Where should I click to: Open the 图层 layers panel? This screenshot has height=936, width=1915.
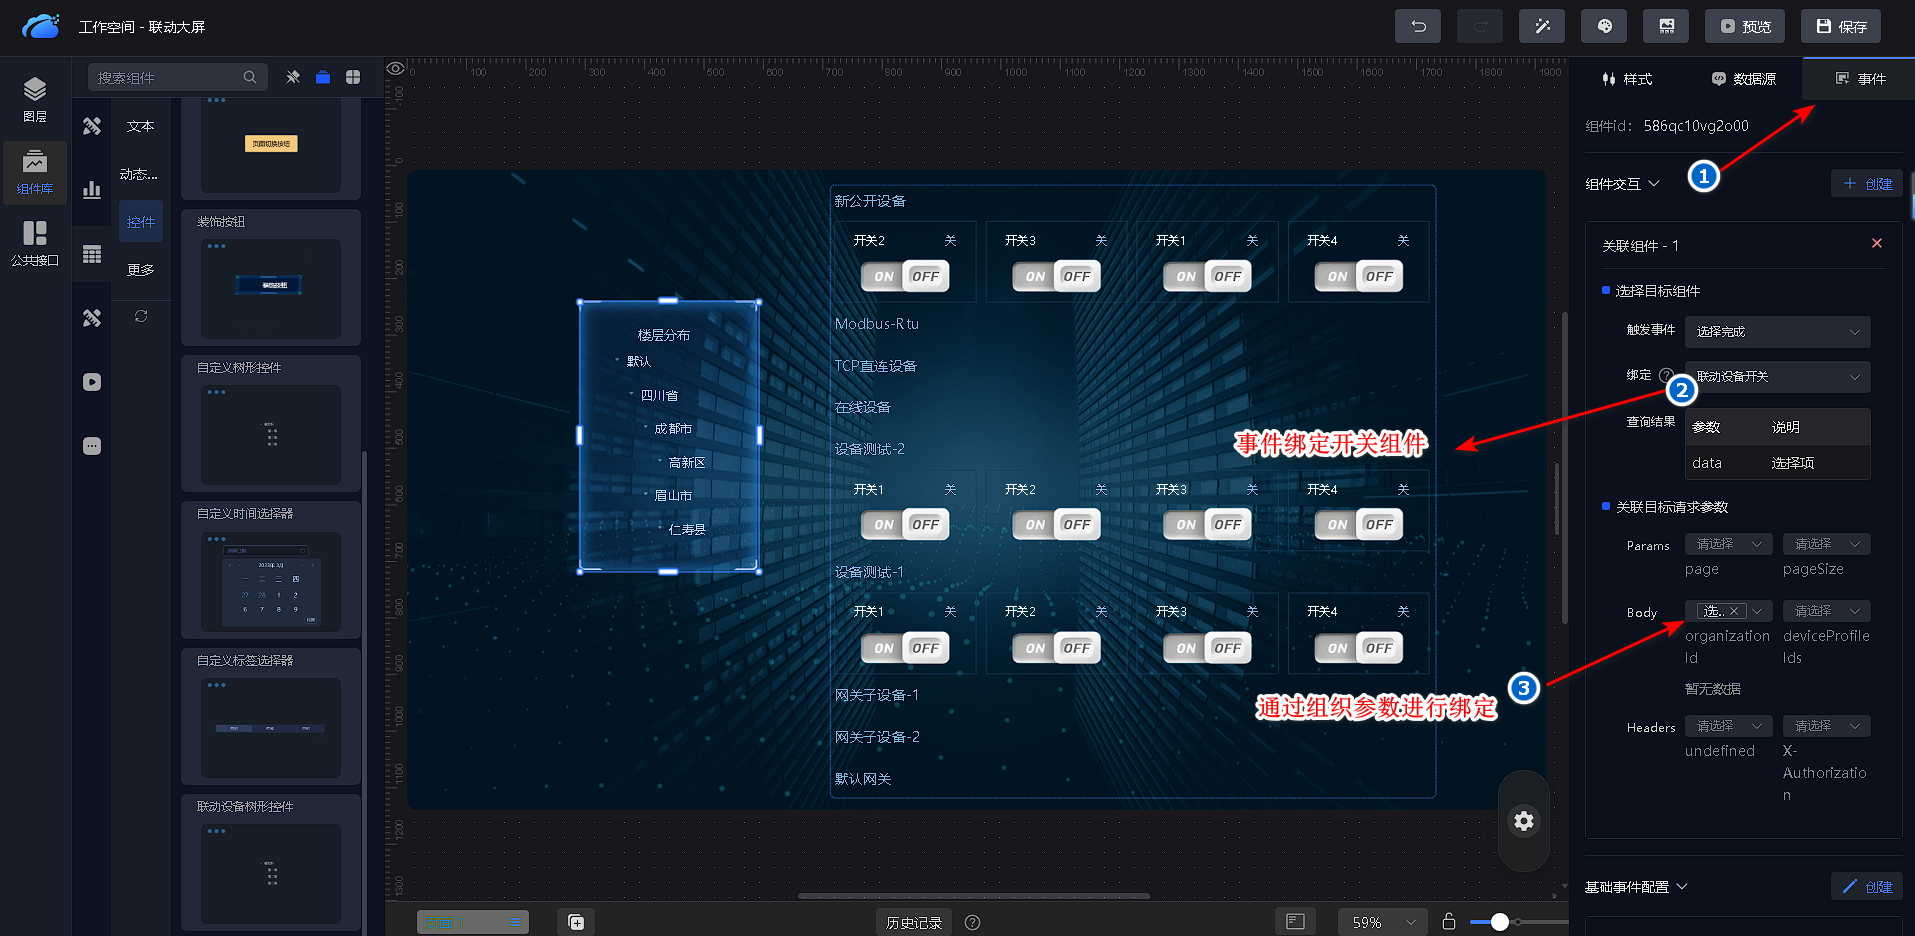35,99
